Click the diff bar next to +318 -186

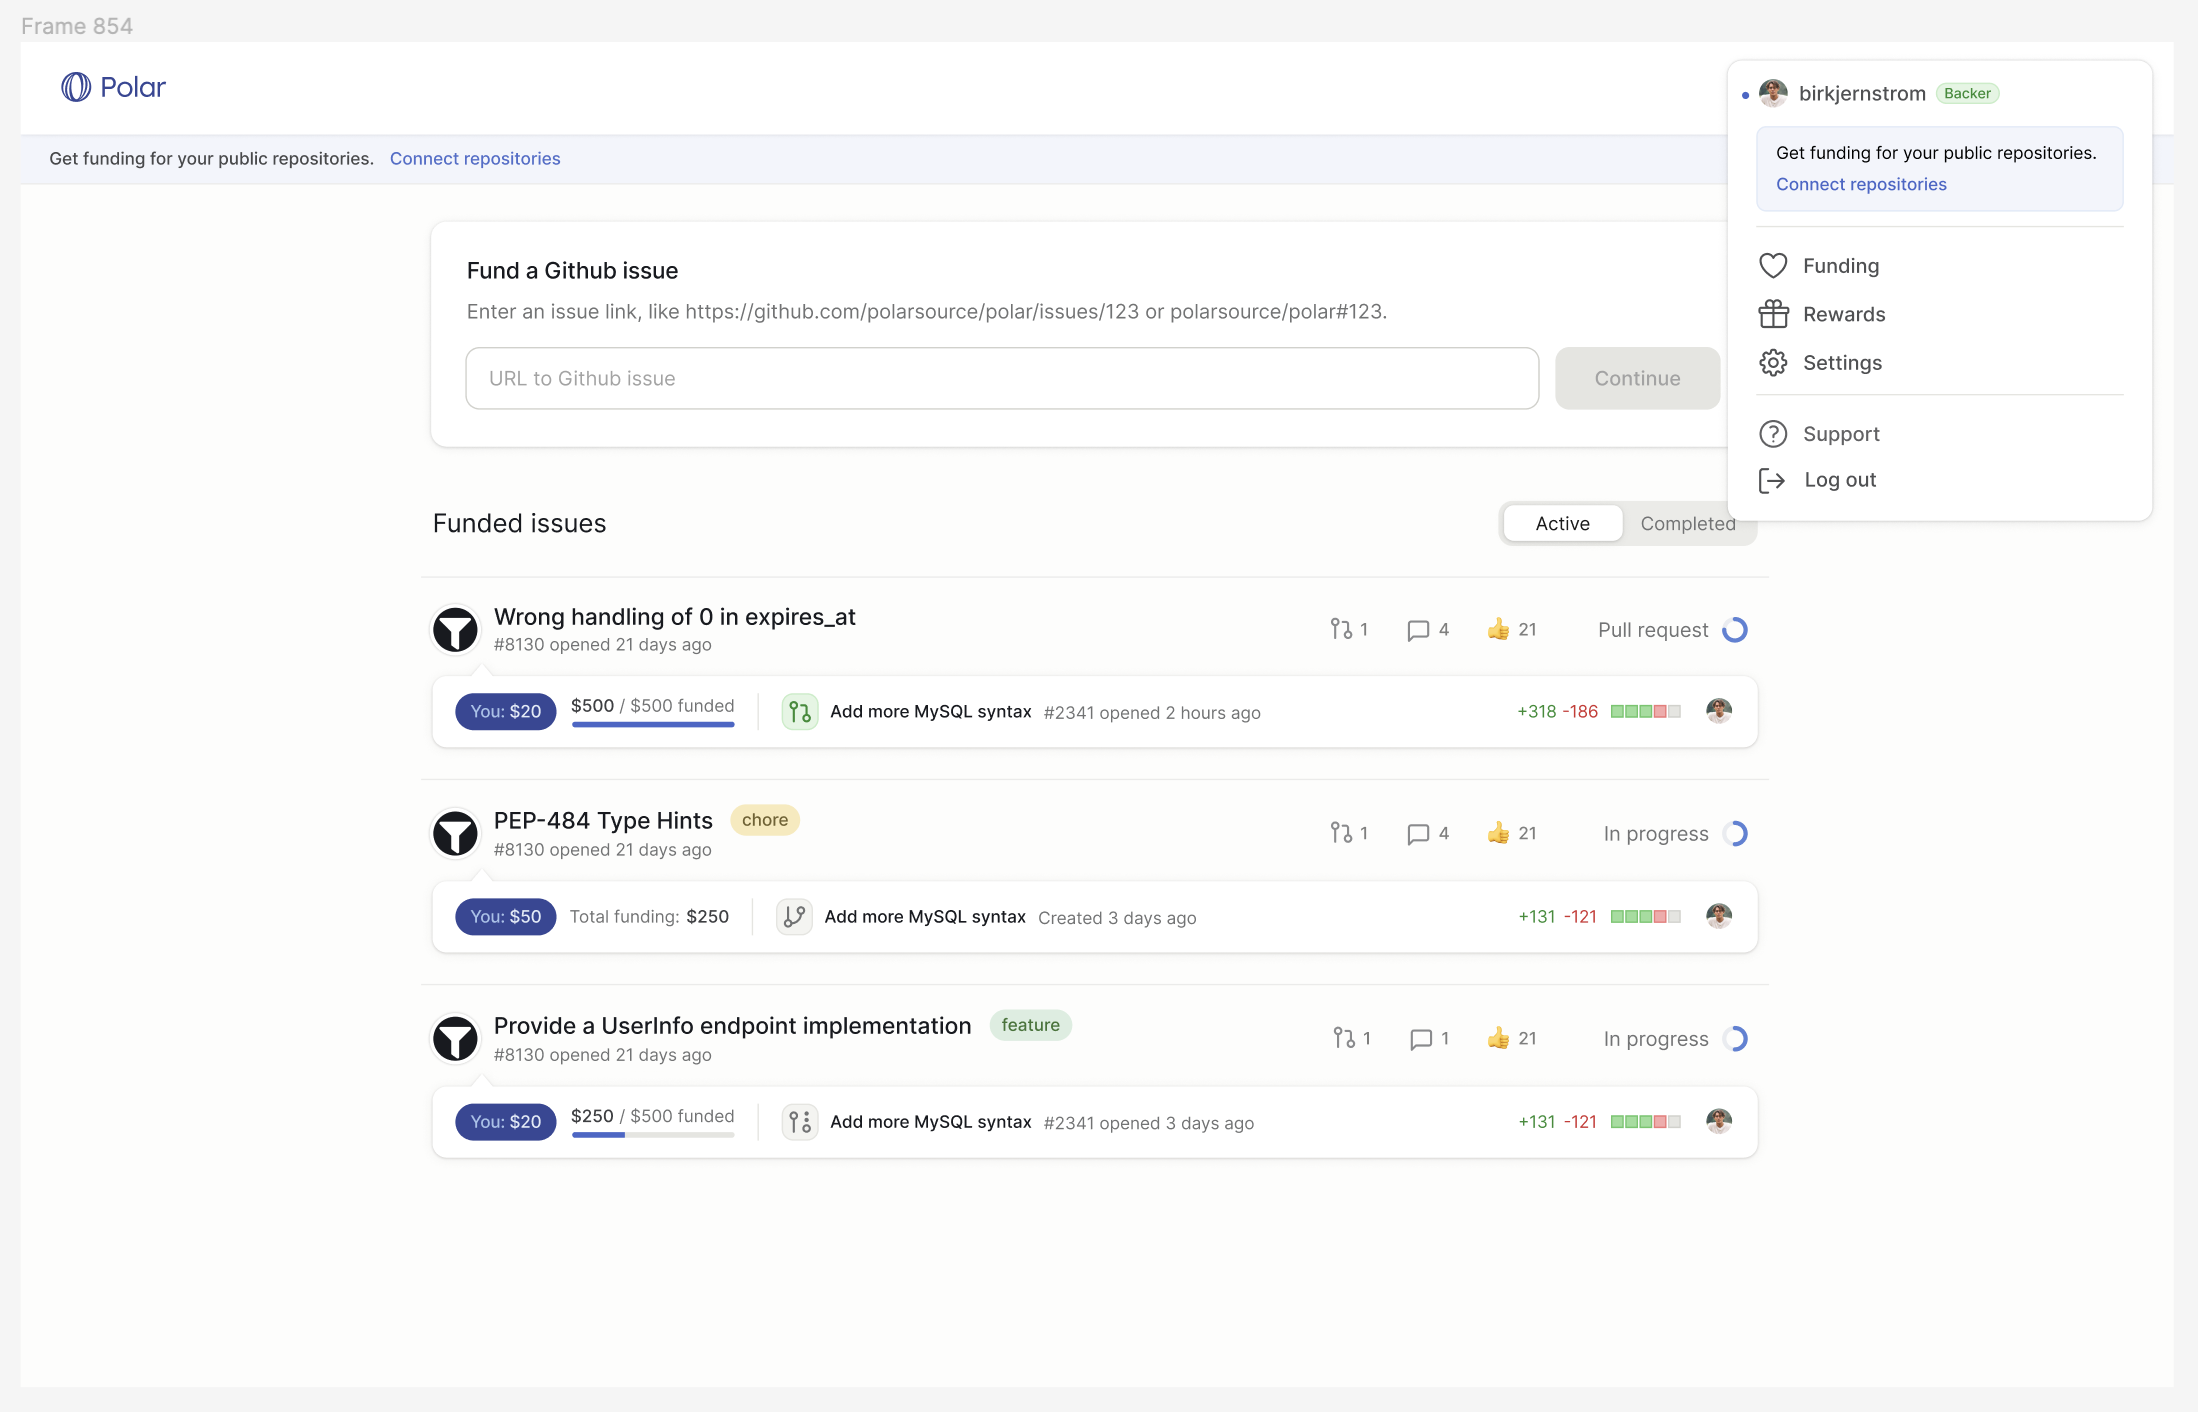pos(1645,712)
